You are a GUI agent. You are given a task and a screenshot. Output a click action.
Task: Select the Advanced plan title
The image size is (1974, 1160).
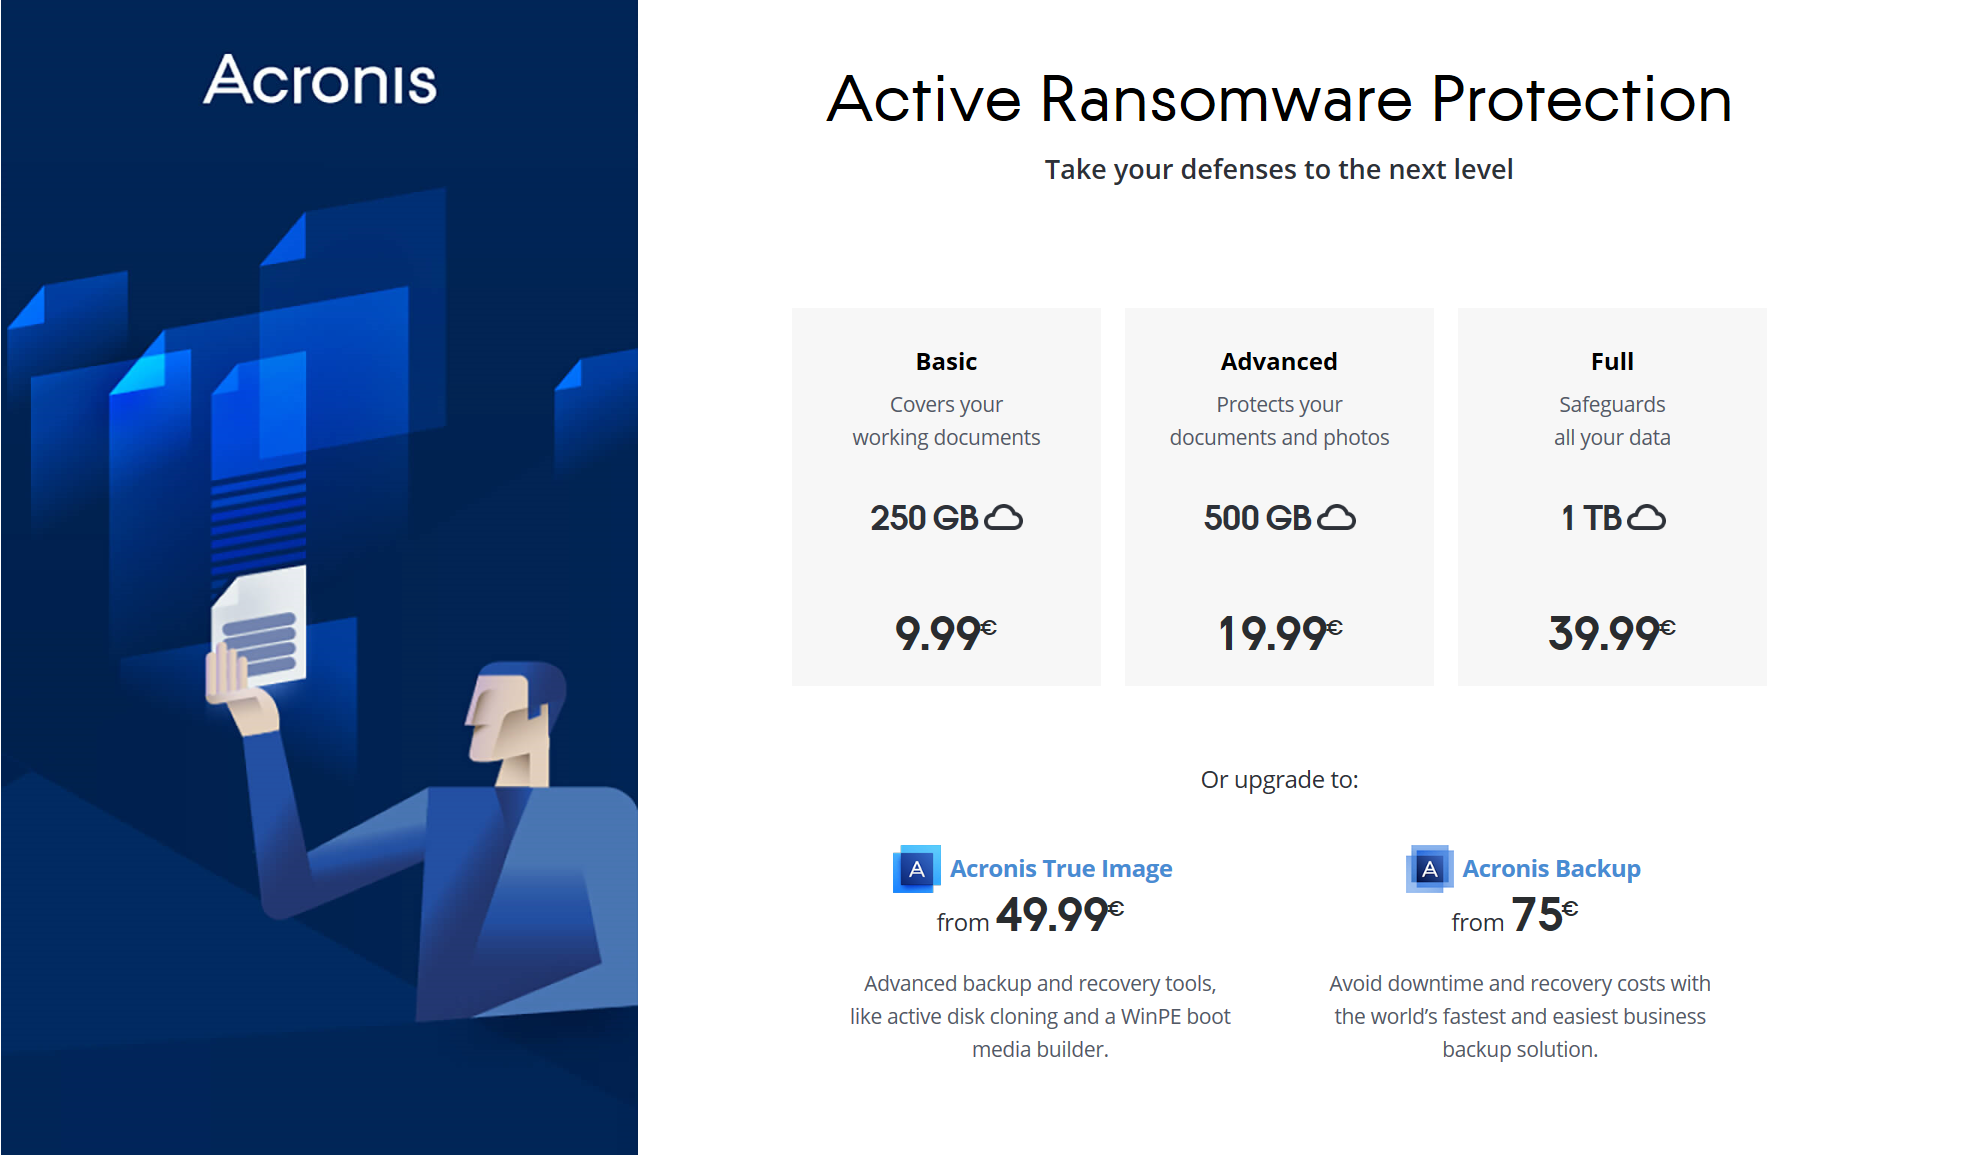point(1279,361)
